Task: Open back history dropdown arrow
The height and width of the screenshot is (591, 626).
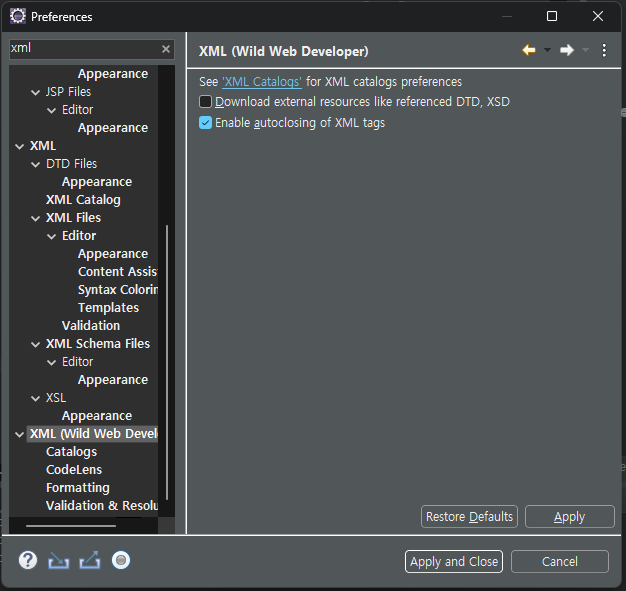Action: [547, 50]
